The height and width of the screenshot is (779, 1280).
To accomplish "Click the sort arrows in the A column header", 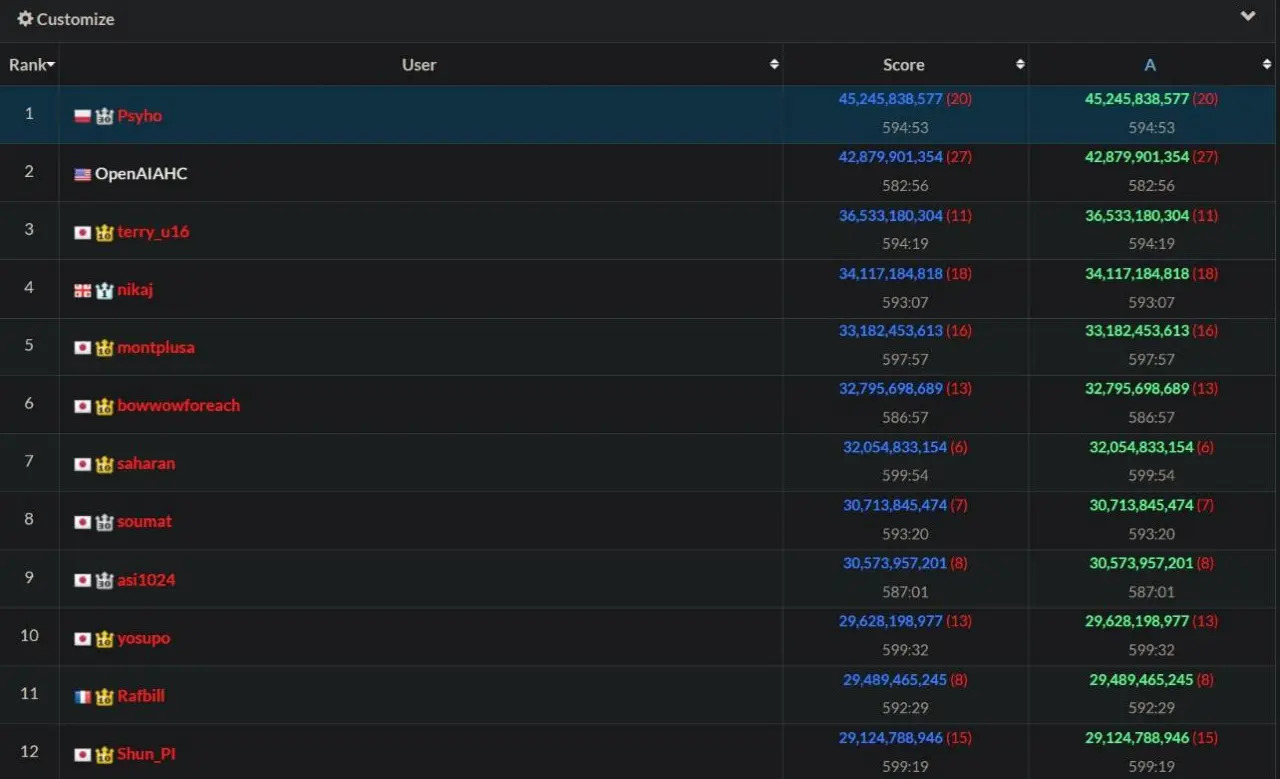I will (x=1266, y=64).
